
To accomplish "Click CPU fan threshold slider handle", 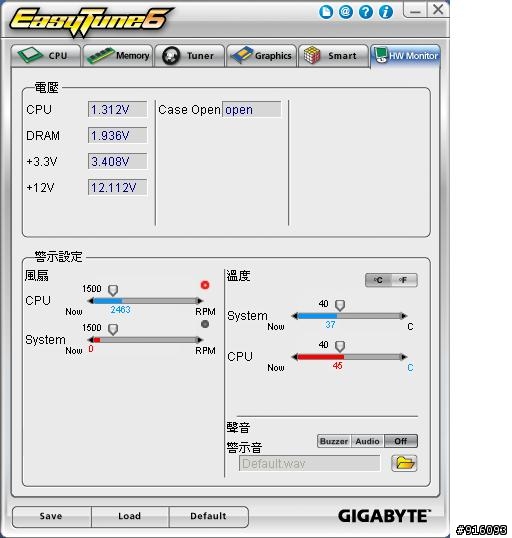I will click(x=113, y=290).
